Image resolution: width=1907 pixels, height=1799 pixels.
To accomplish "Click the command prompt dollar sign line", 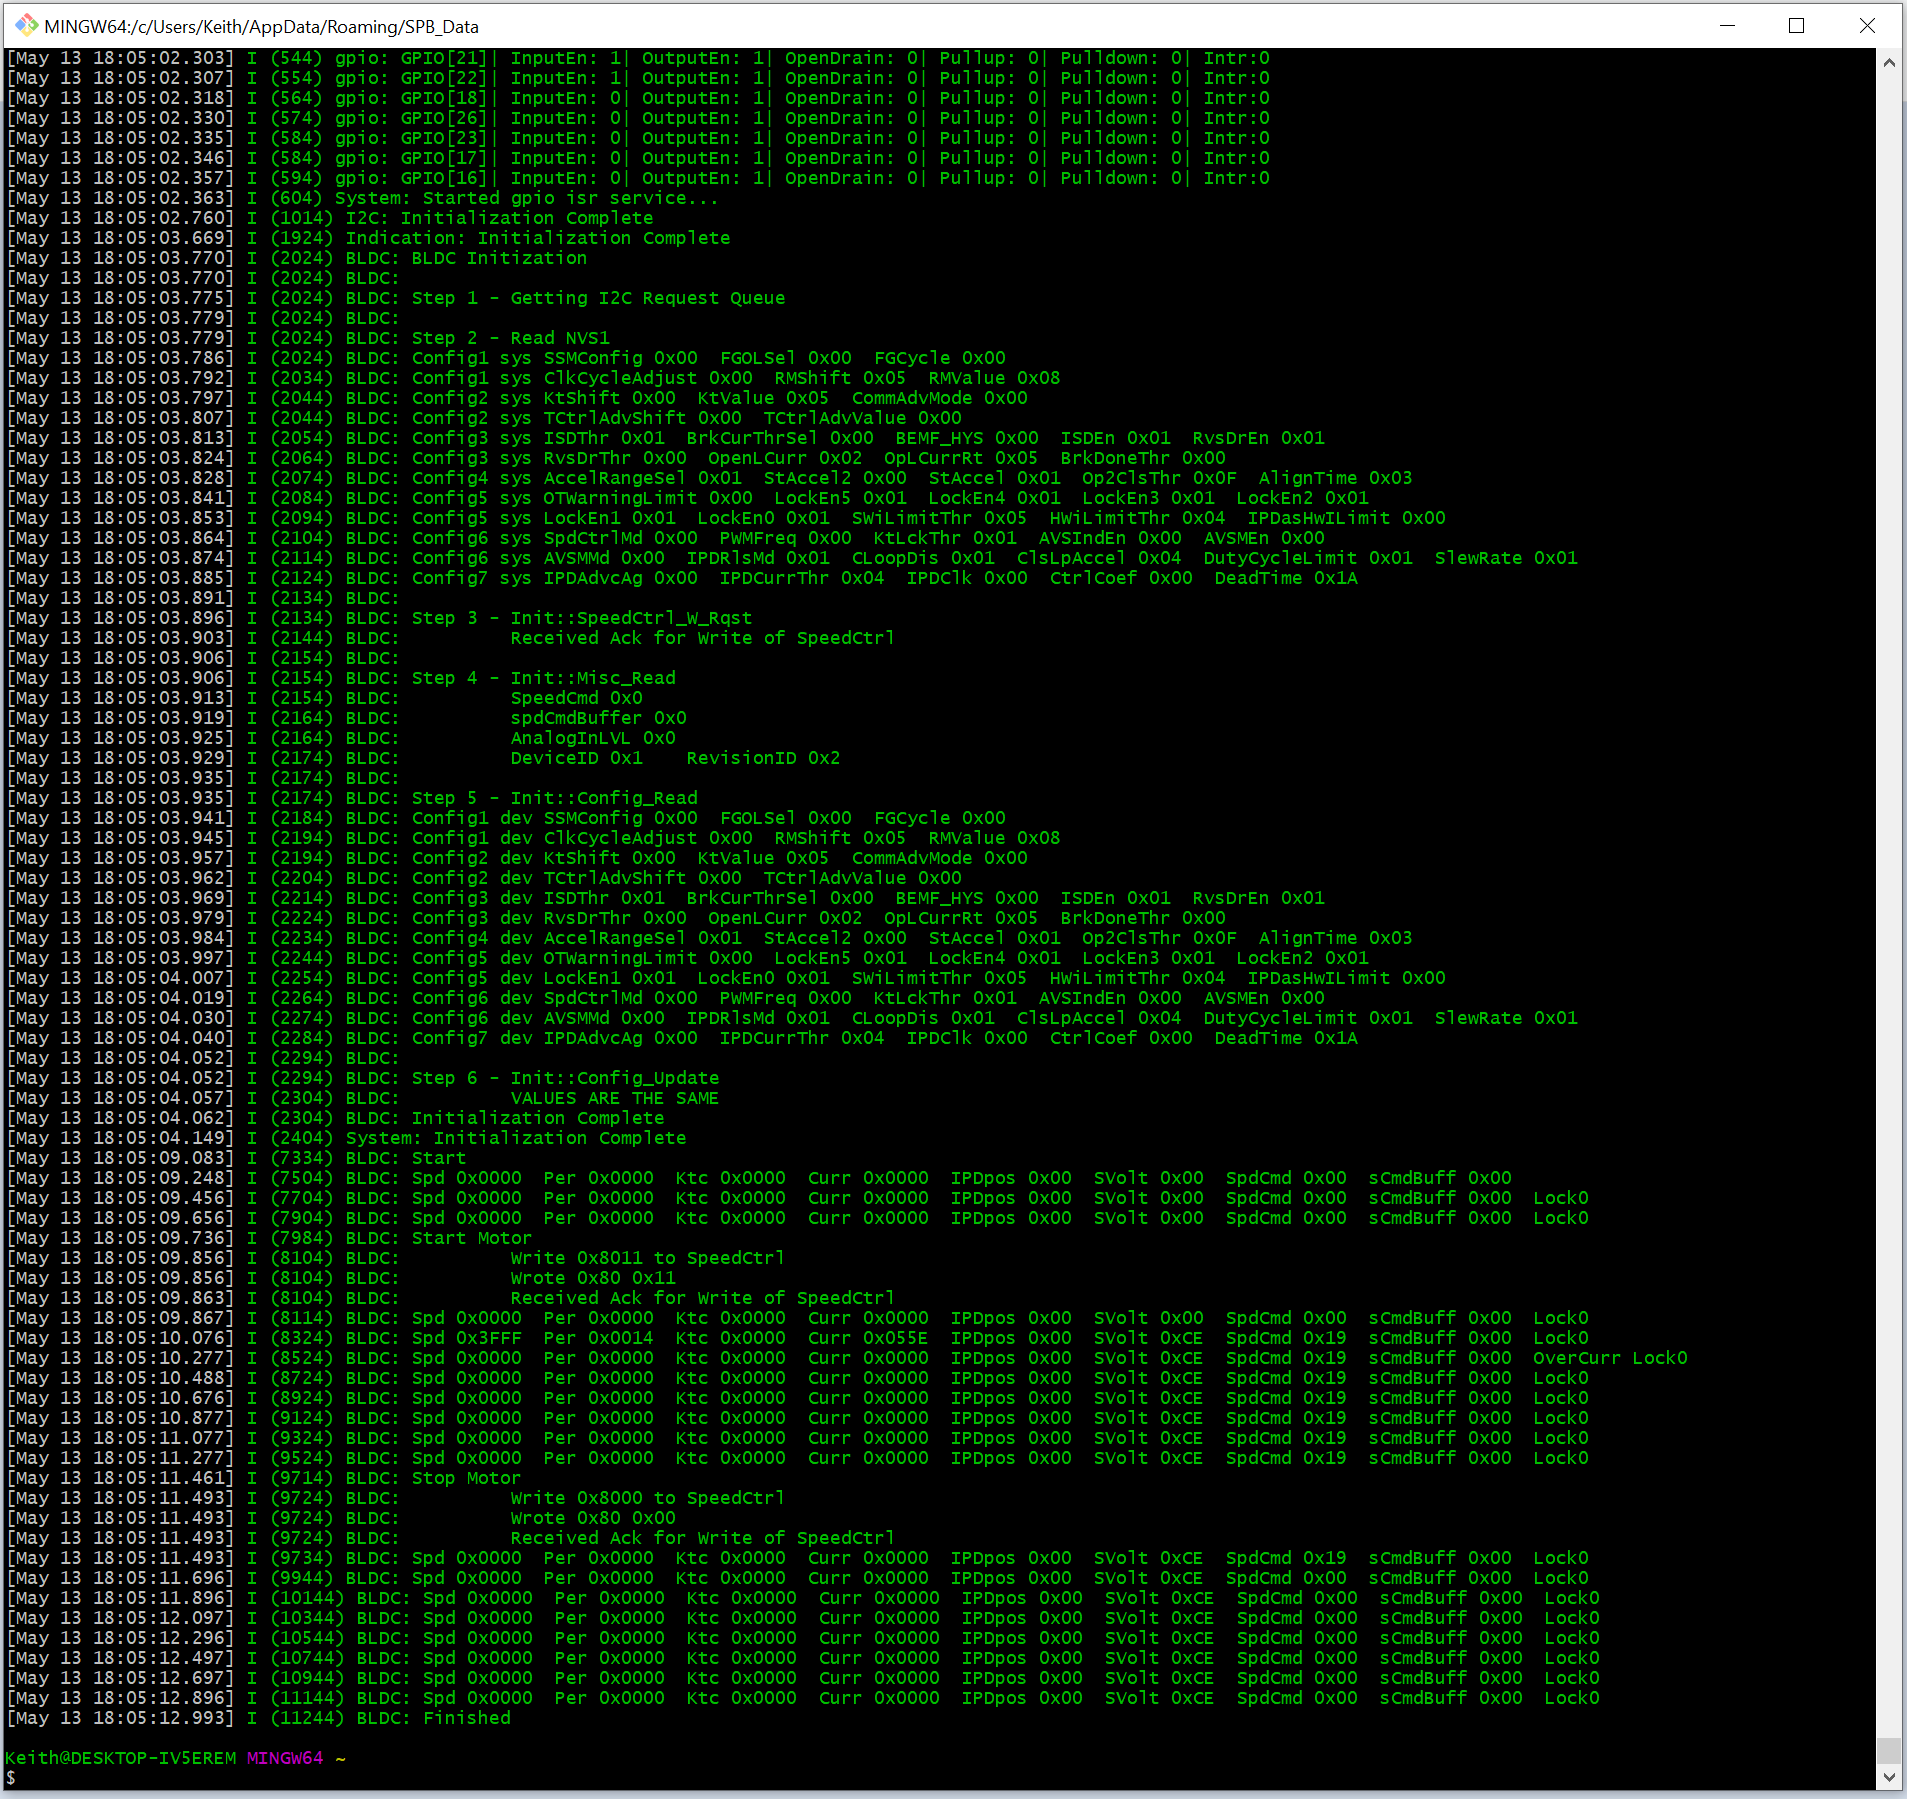I will click(x=11, y=1778).
